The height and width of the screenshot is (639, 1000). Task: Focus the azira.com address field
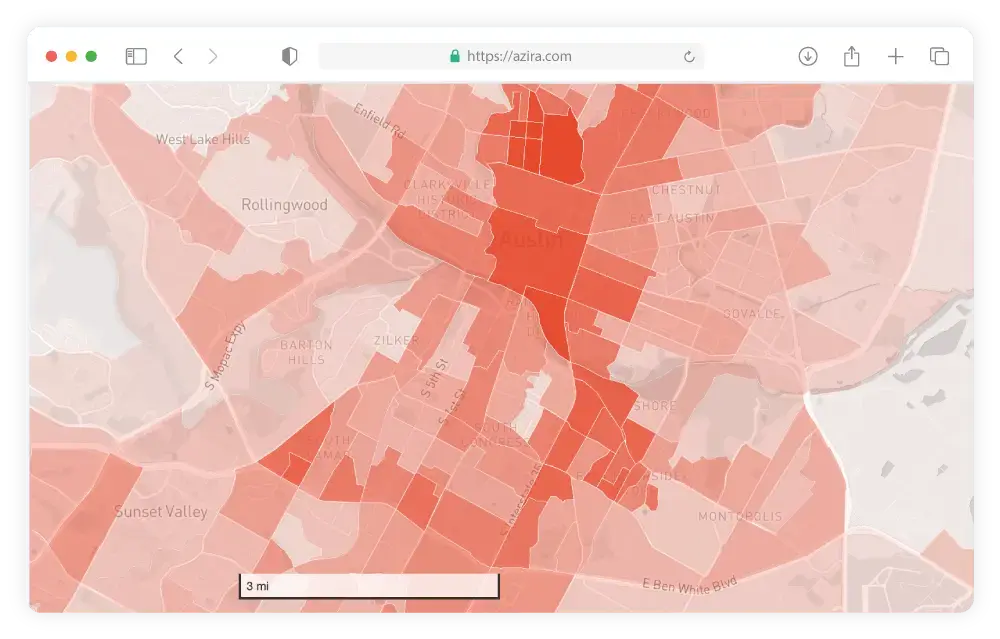pyautogui.click(x=519, y=57)
